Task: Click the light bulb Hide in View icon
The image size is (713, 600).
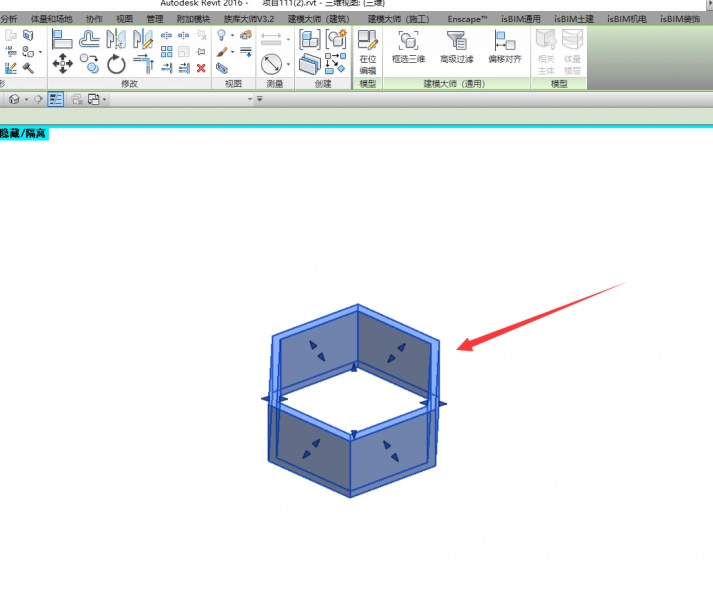Action: coord(221,35)
